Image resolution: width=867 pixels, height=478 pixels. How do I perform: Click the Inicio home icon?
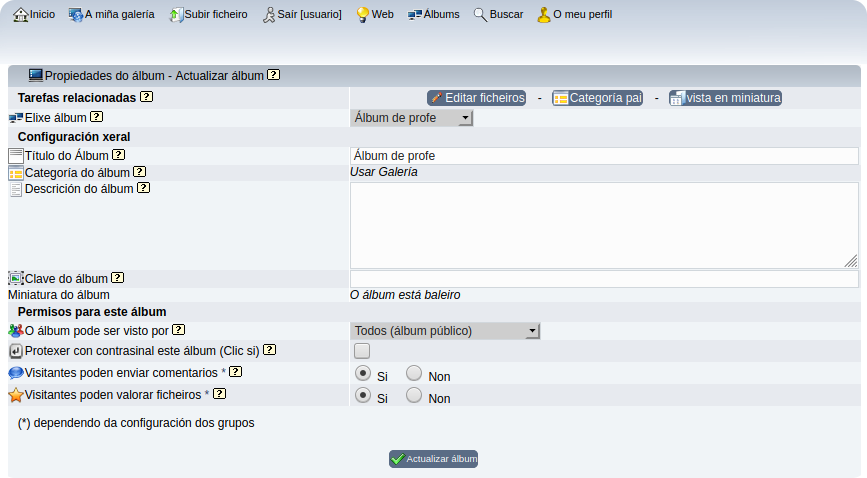pyautogui.click(x=20, y=15)
